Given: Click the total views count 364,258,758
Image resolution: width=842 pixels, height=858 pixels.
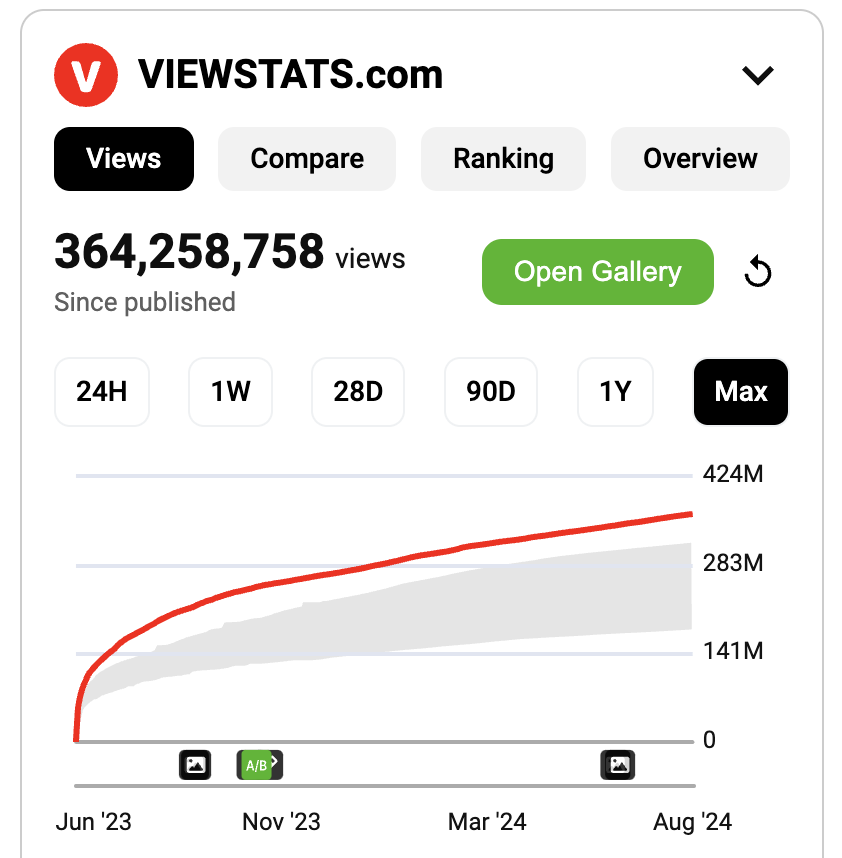Looking at the screenshot, I should point(189,252).
